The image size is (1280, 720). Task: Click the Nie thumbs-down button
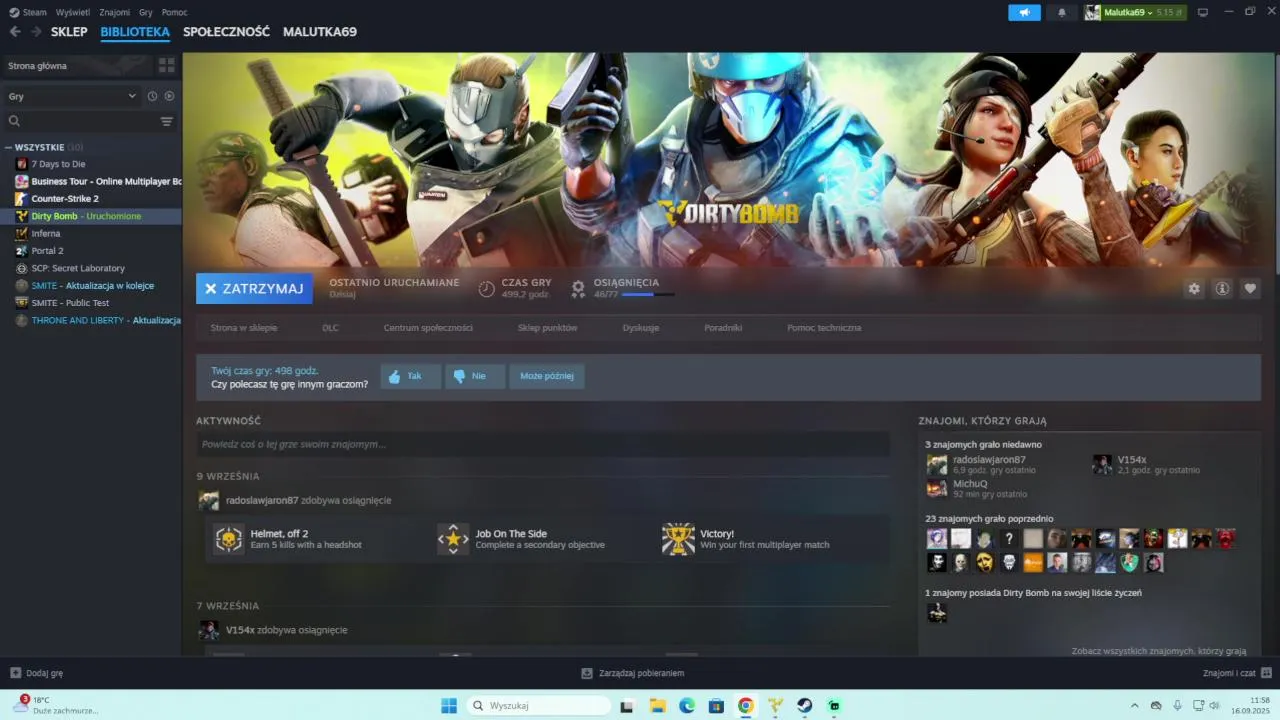pos(475,376)
